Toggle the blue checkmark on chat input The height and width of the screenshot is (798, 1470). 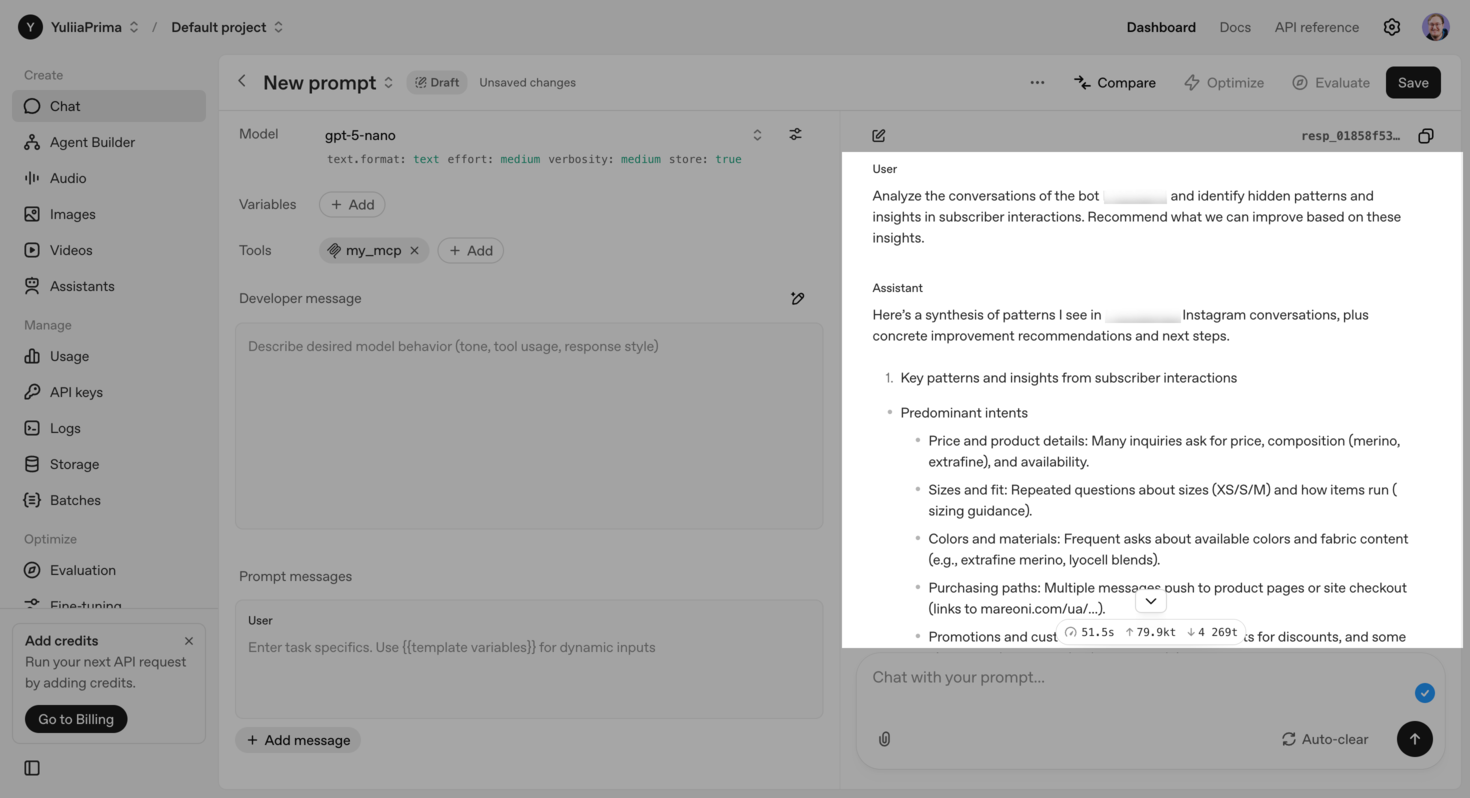tap(1424, 692)
